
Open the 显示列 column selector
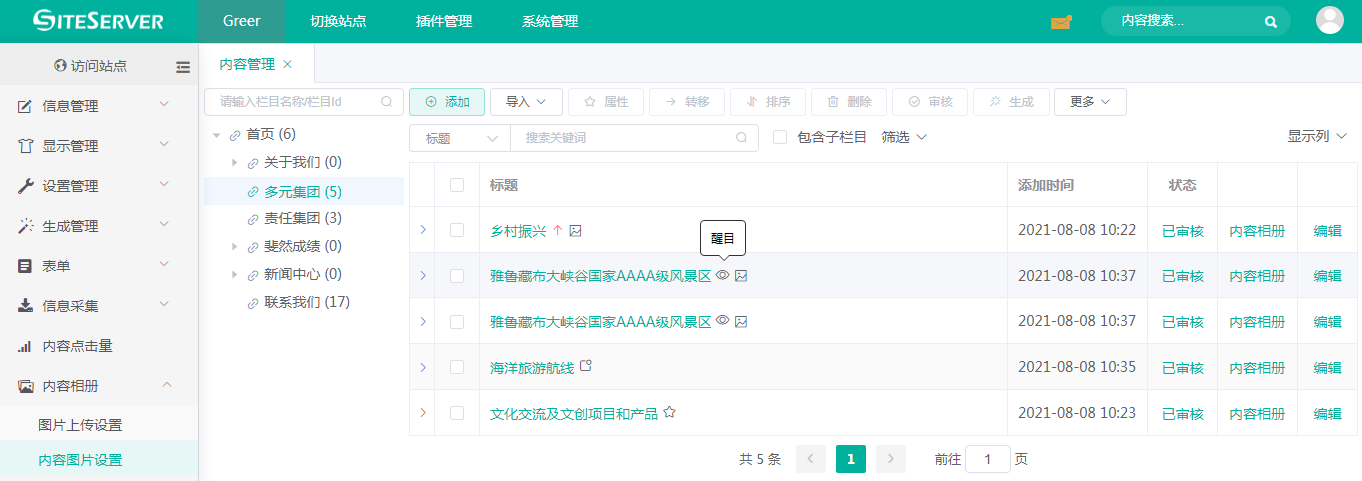click(1317, 136)
